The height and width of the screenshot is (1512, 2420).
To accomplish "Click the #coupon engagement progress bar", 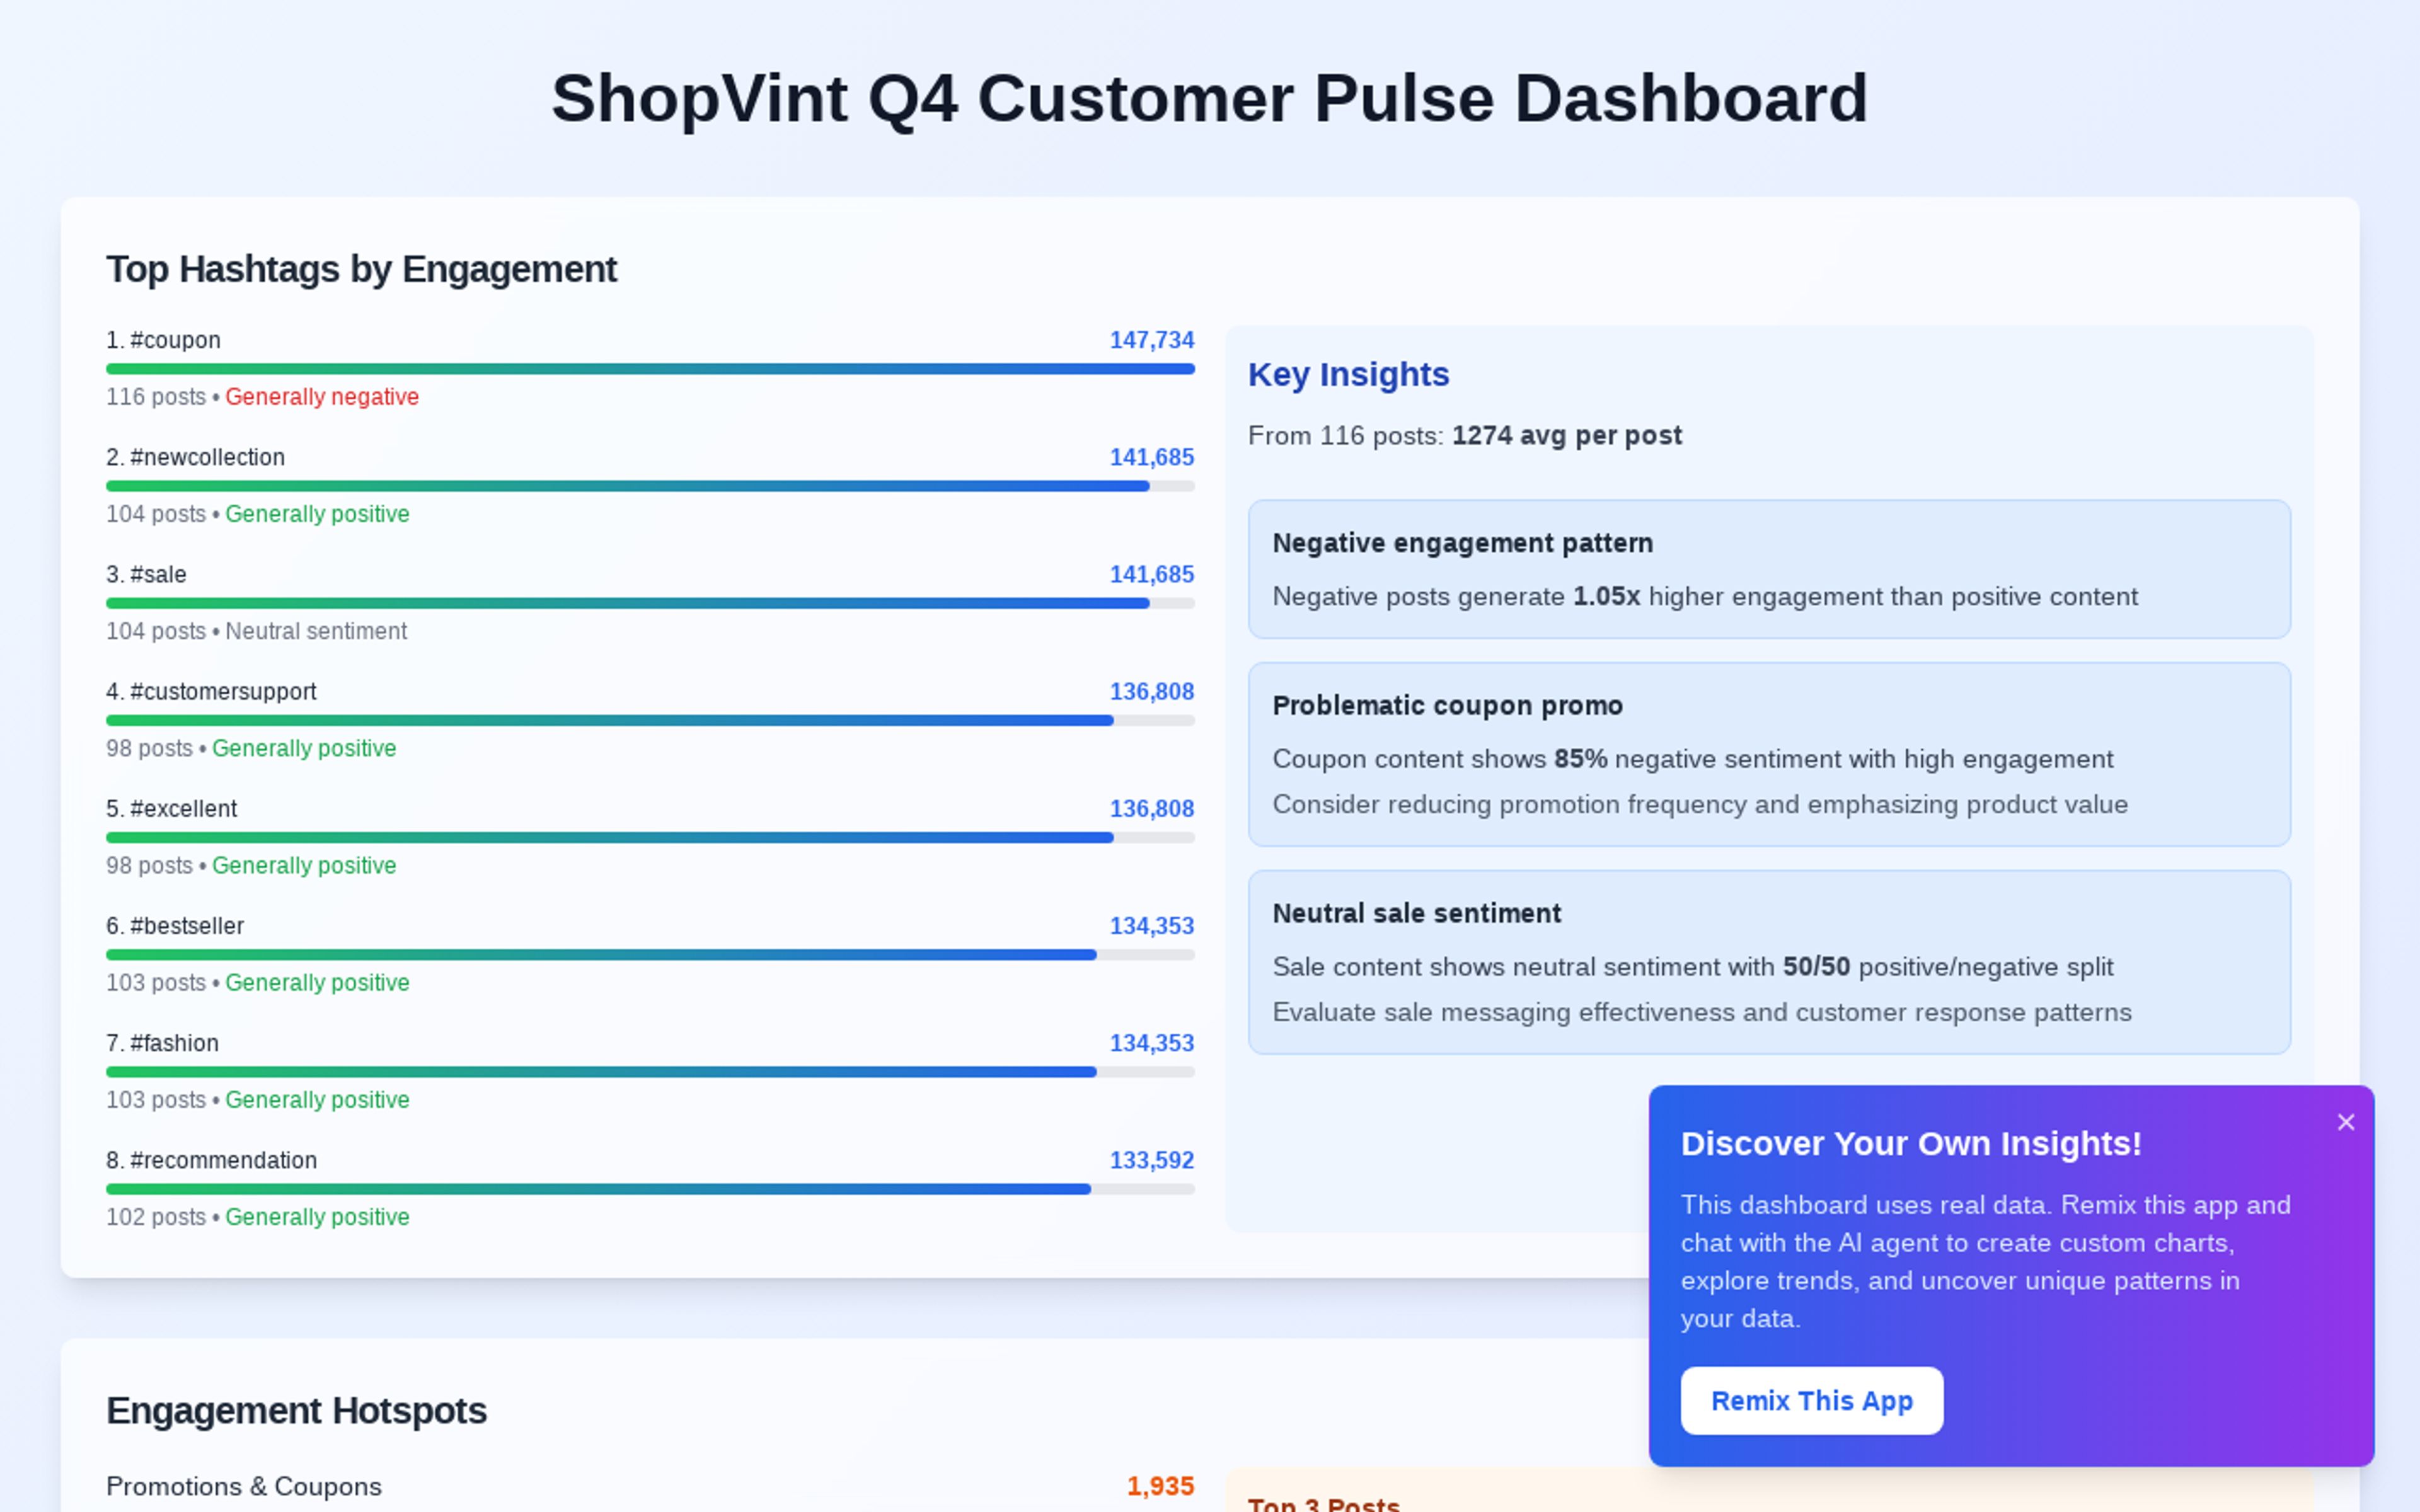I will [650, 368].
